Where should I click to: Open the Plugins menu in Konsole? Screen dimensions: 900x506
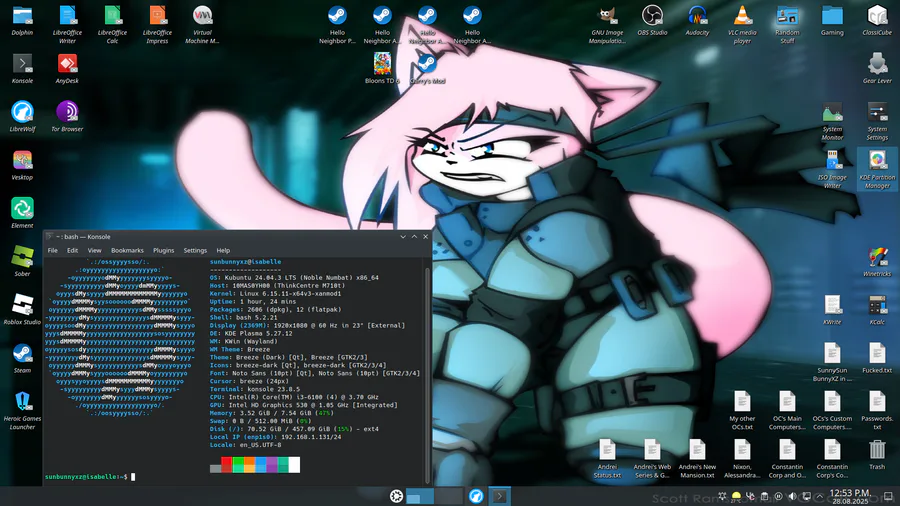(163, 250)
